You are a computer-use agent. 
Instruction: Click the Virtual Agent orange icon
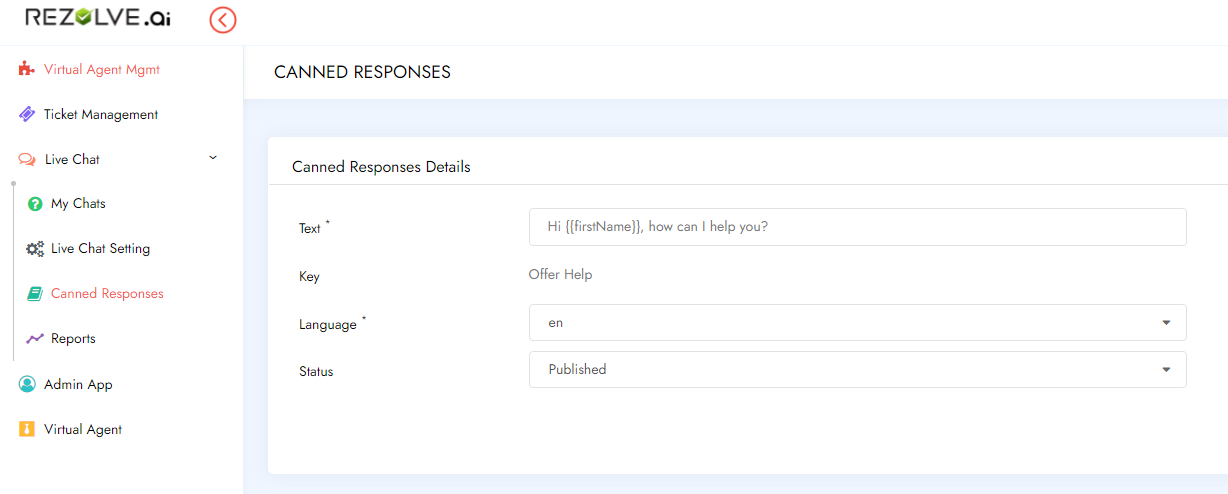point(27,429)
